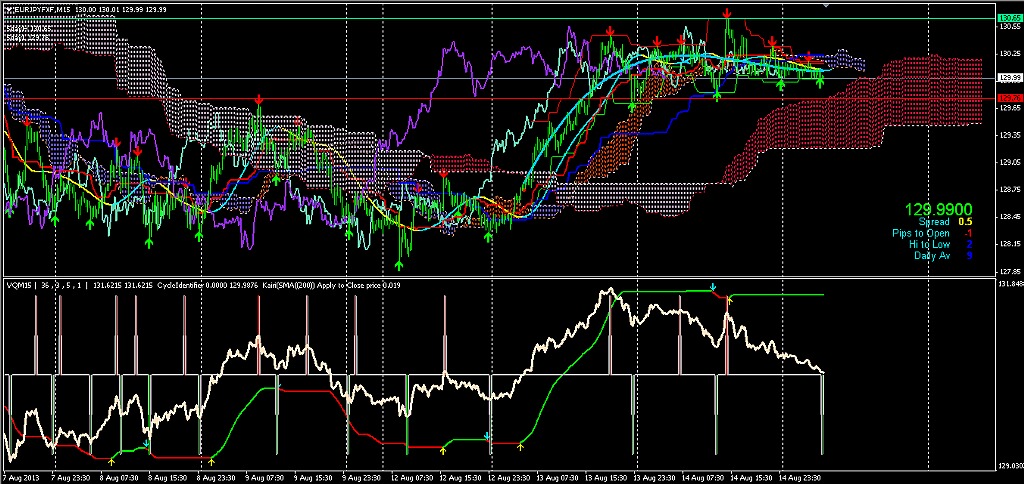Click the 129.99 current price axis tag

coord(1008,77)
